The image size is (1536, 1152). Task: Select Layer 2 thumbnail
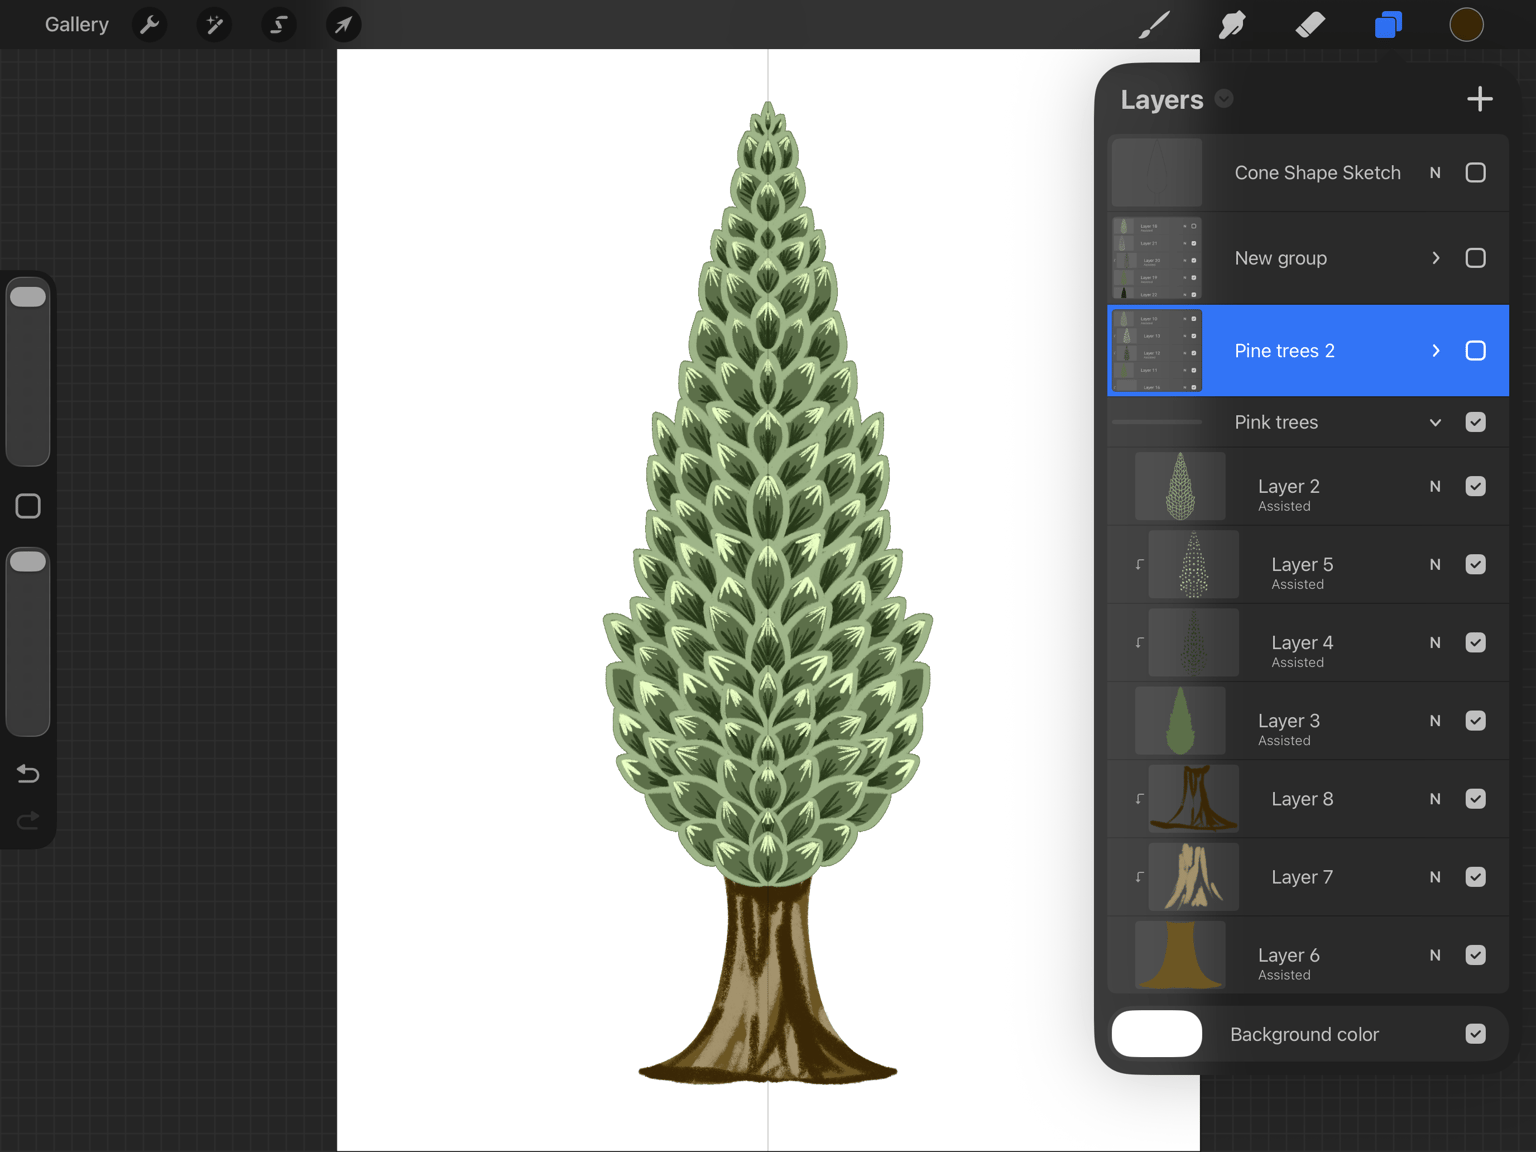click(1180, 486)
